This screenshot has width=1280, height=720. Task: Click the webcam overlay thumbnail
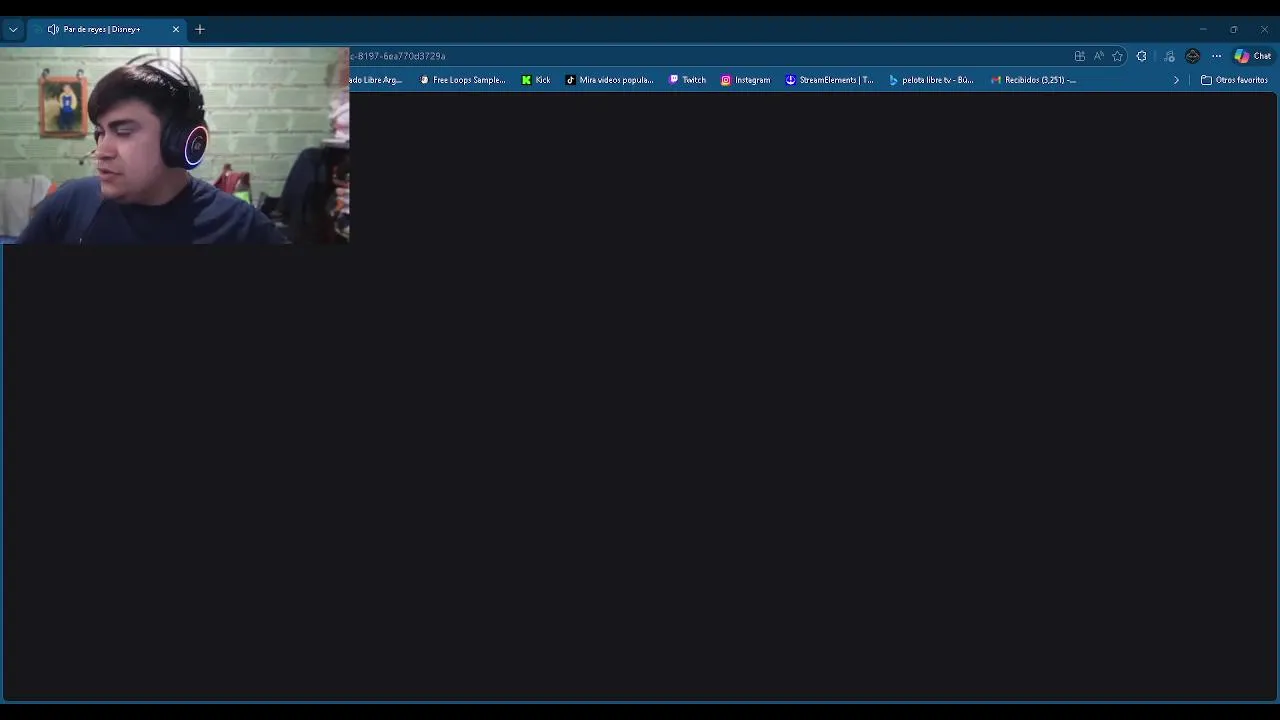[174, 145]
